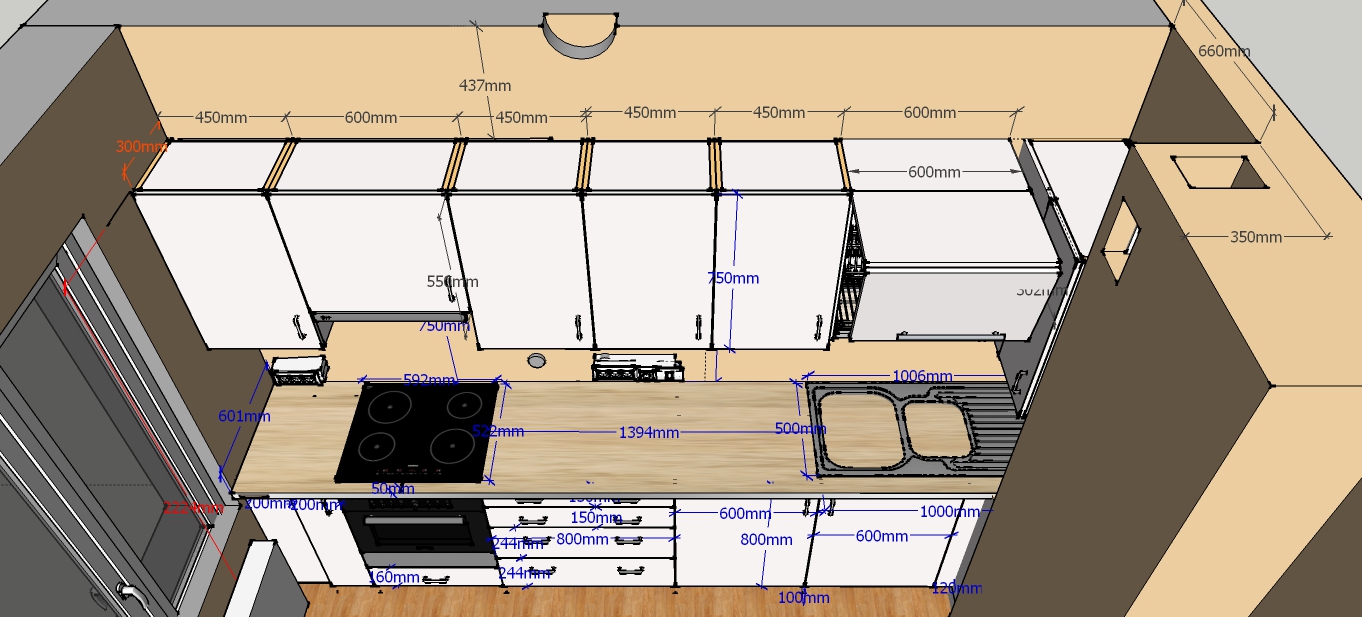Click the 660mm dimension label
This screenshot has height=617, width=1362.
pos(1224,51)
